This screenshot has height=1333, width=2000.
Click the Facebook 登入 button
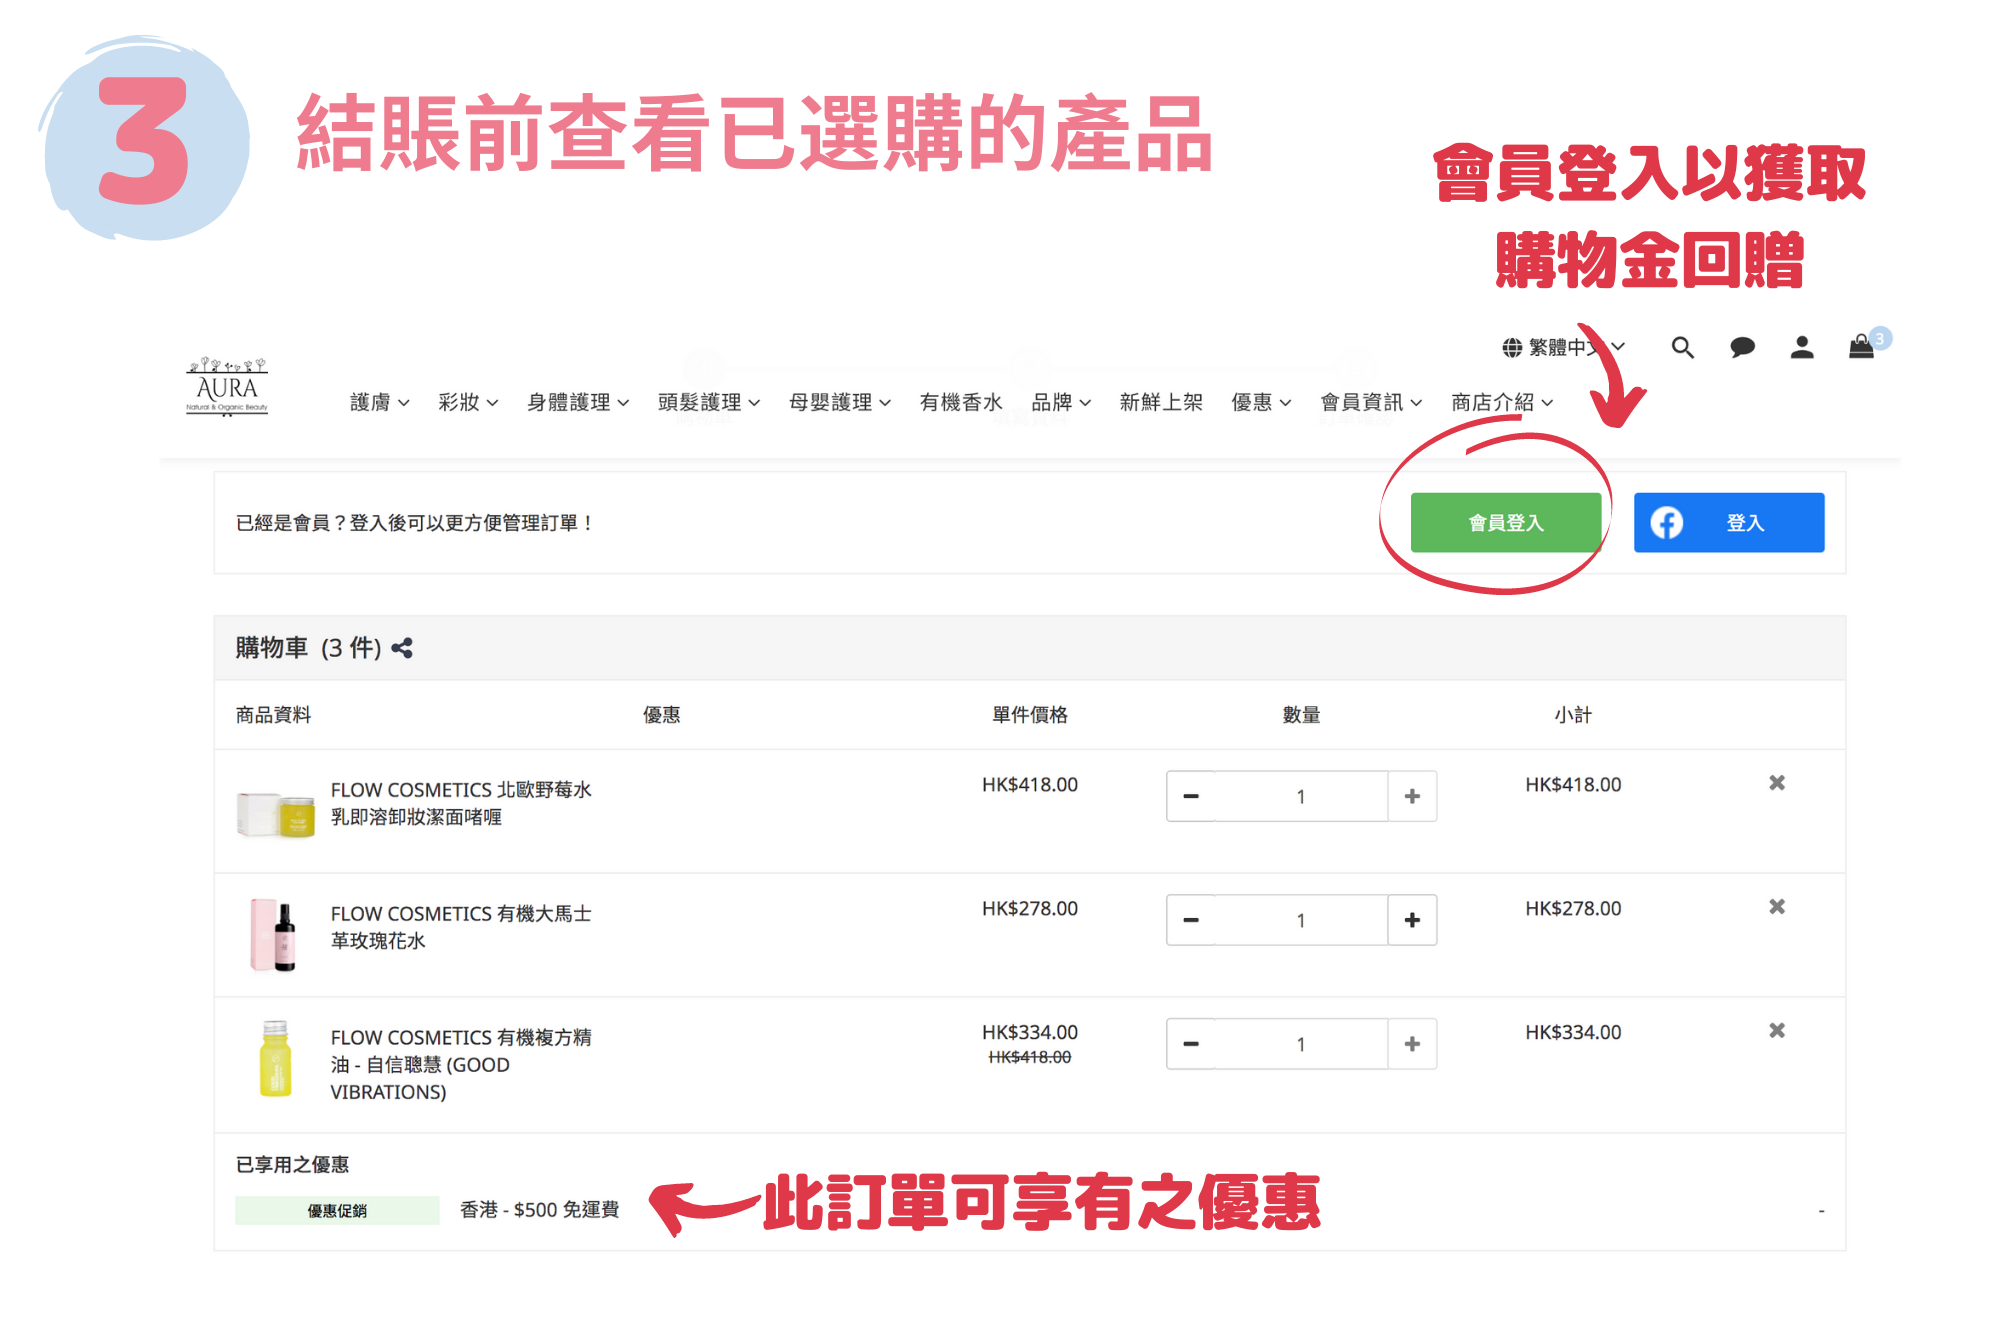tap(1728, 522)
